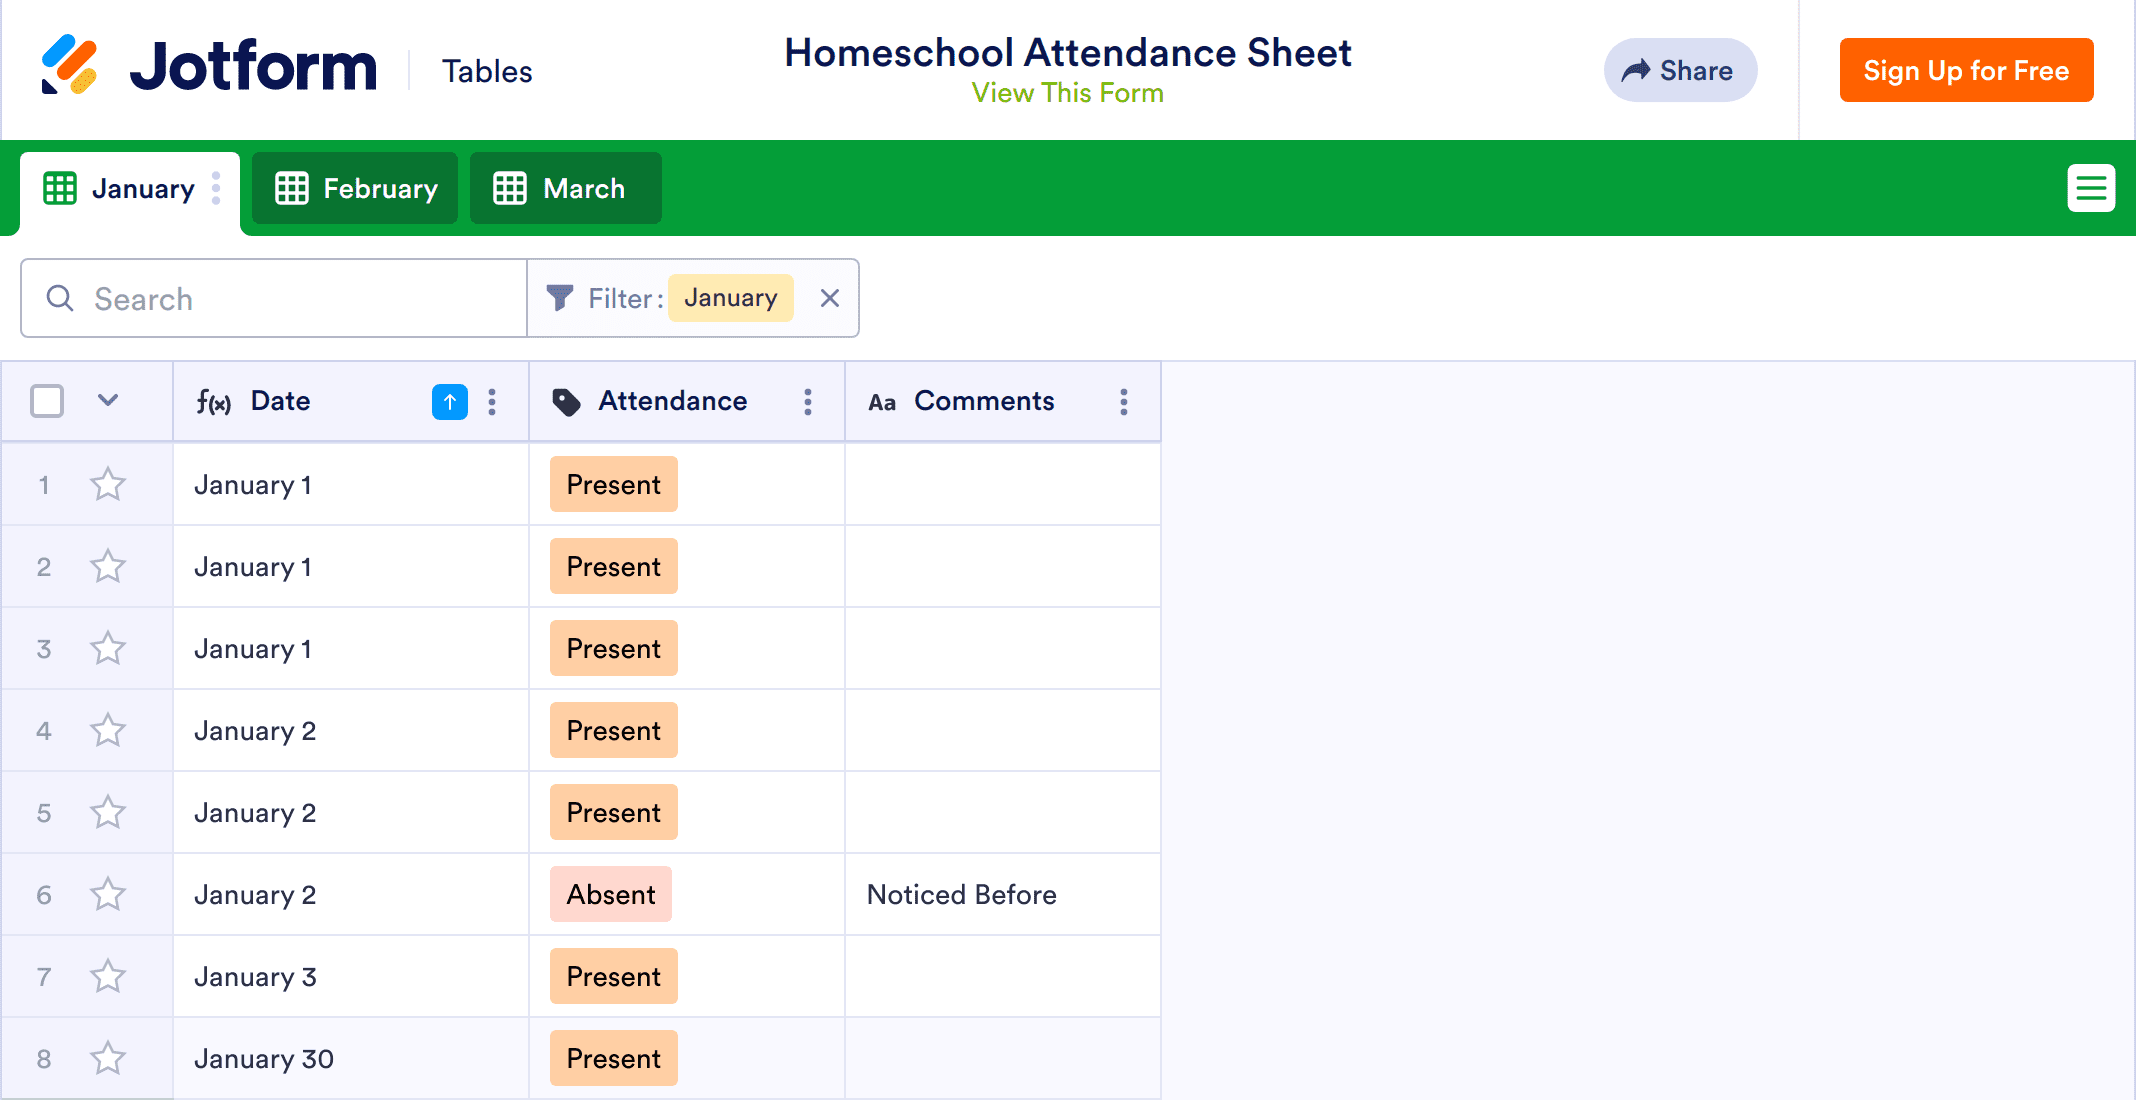The image size is (2136, 1100).
Task: Click the filter funnel icon
Action: pyautogui.click(x=560, y=298)
